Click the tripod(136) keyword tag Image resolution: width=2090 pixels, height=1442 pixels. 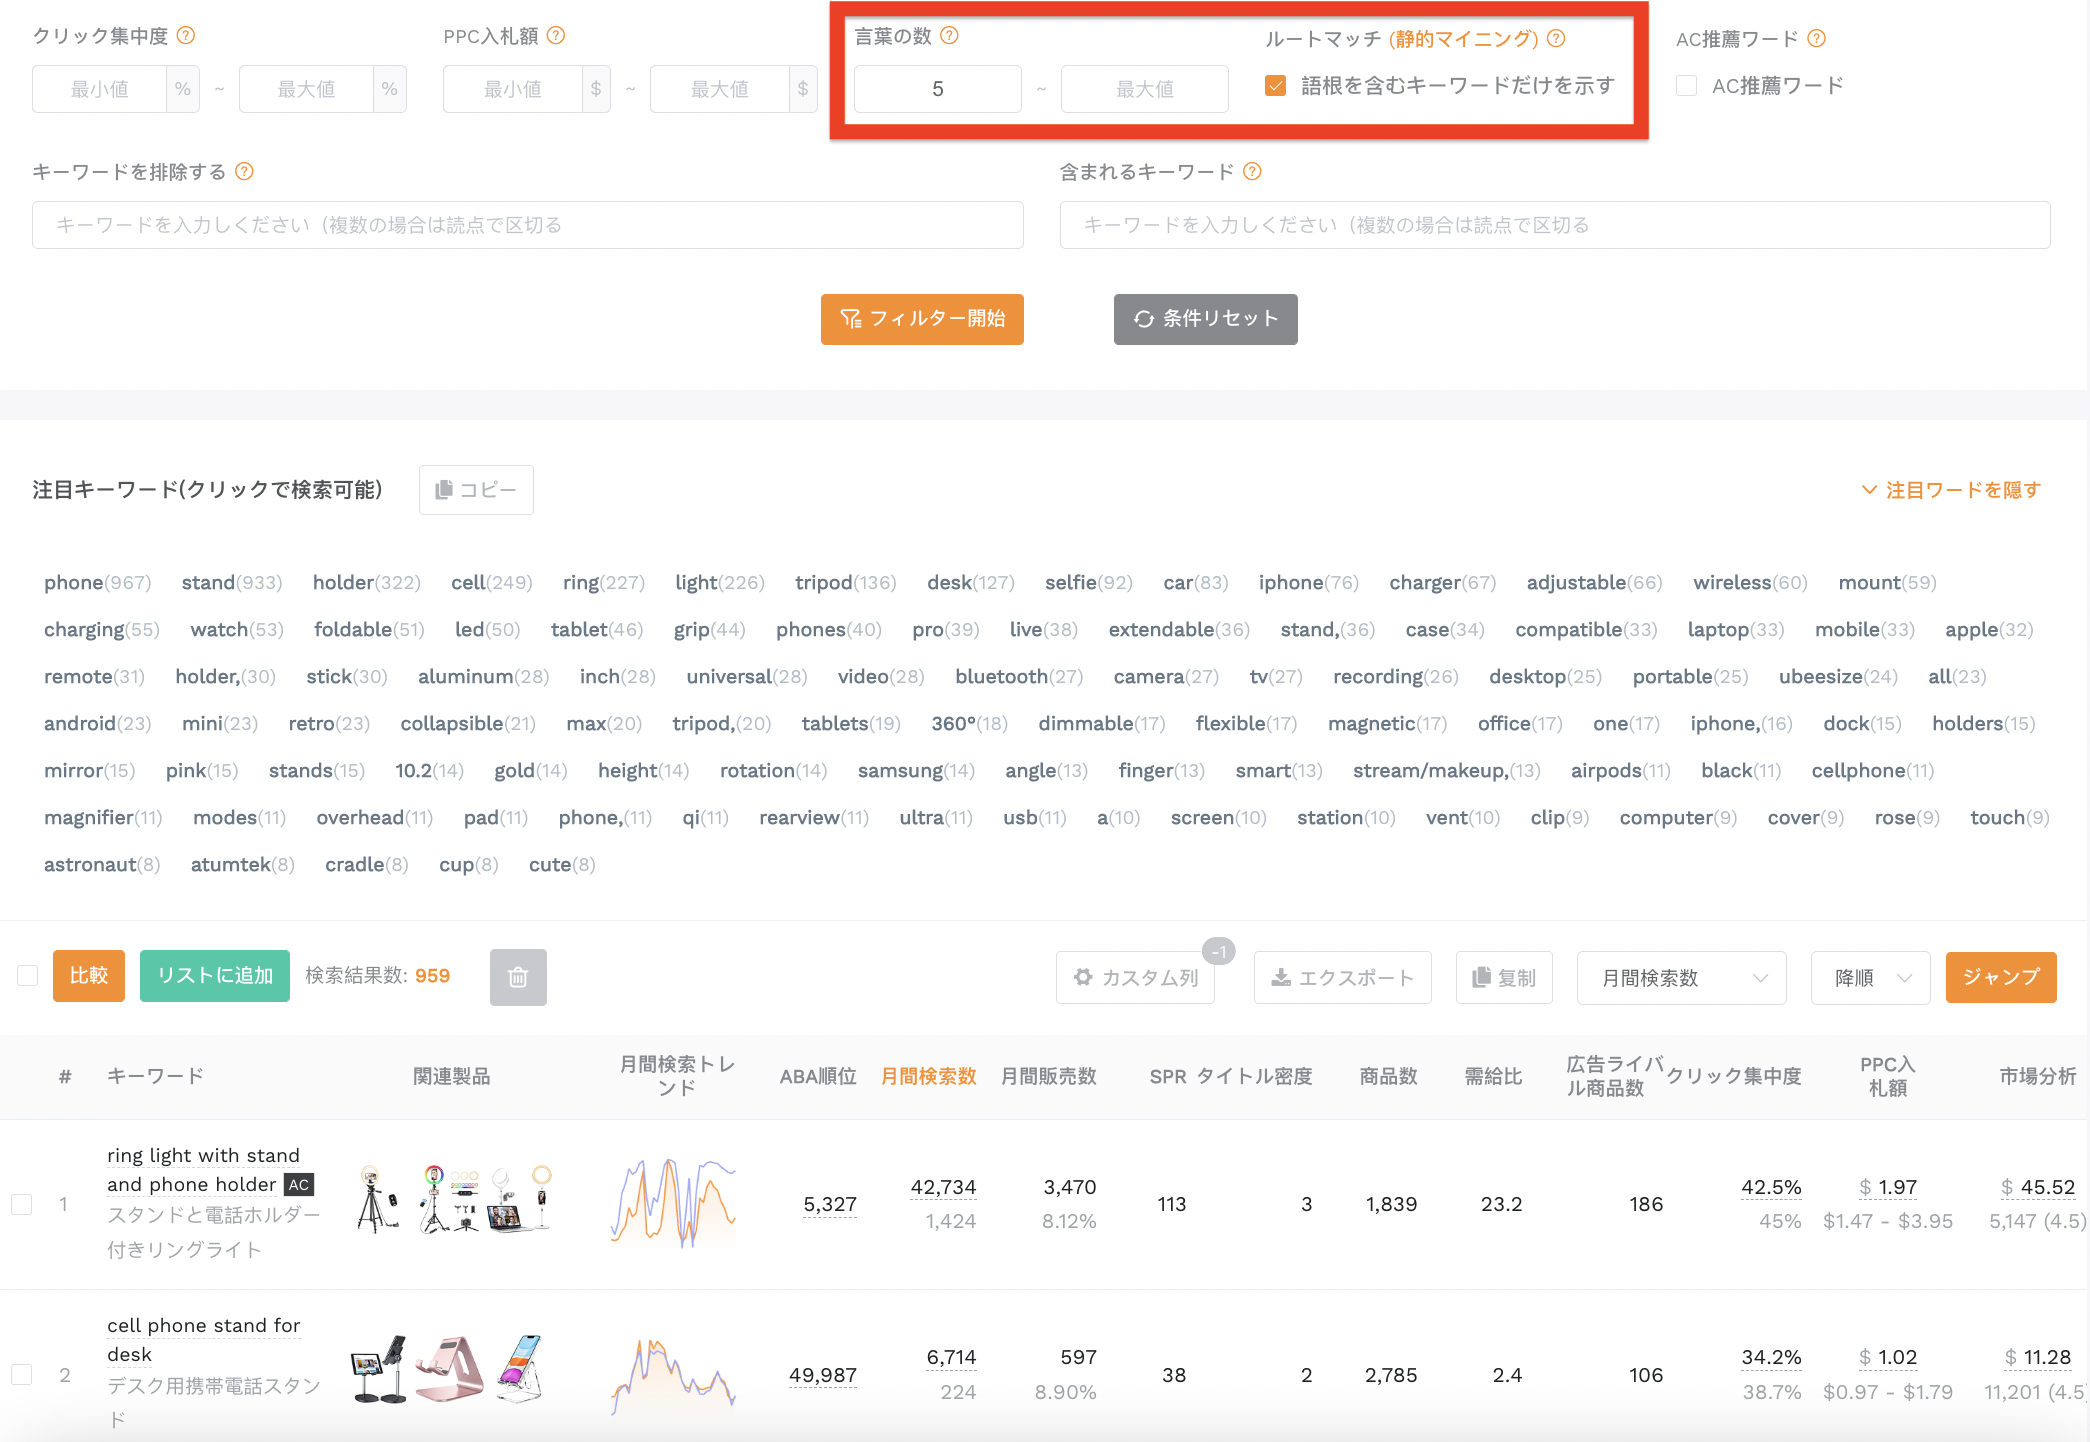pyautogui.click(x=845, y=583)
